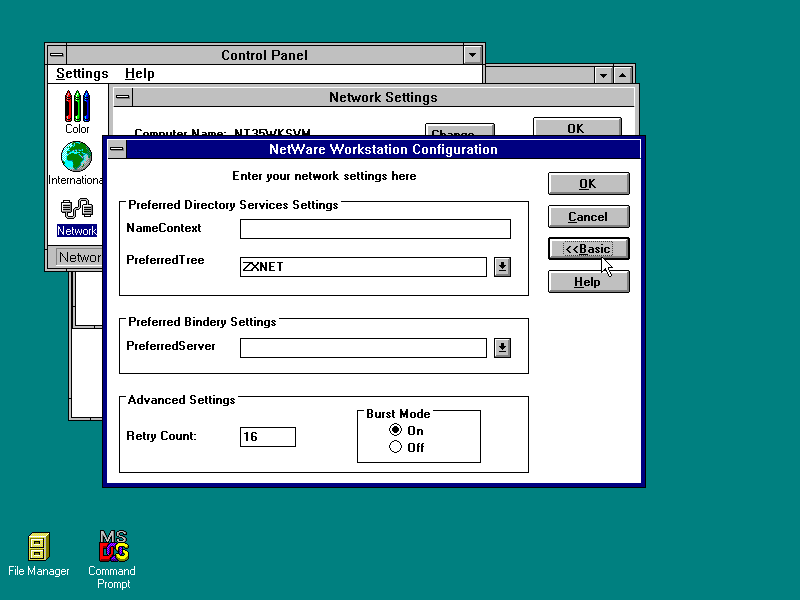Open Help for NetWare configuration
800x600 pixels.
click(588, 282)
